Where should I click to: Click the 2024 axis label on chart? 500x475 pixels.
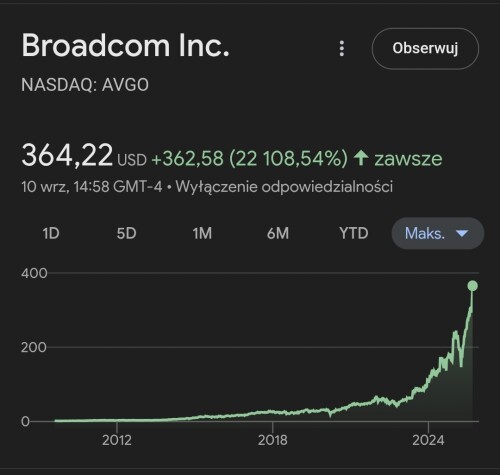[x=428, y=440]
